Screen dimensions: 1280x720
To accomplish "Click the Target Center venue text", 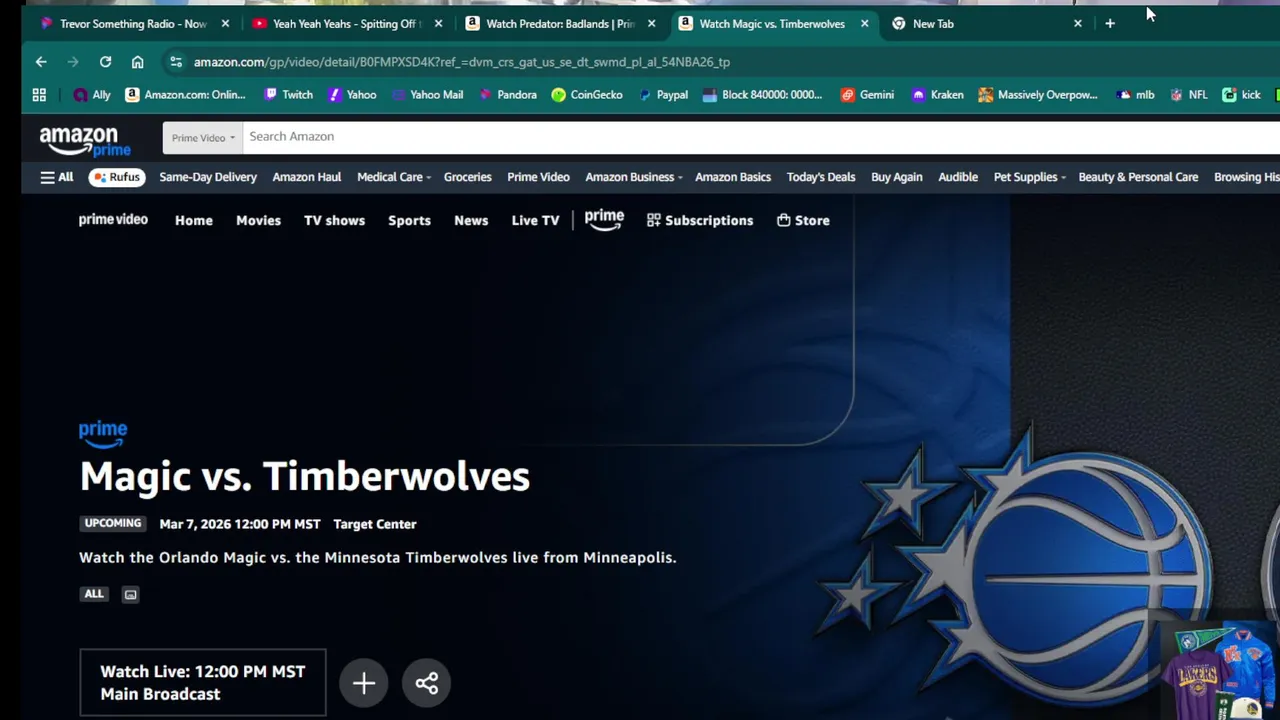I will pos(375,524).
